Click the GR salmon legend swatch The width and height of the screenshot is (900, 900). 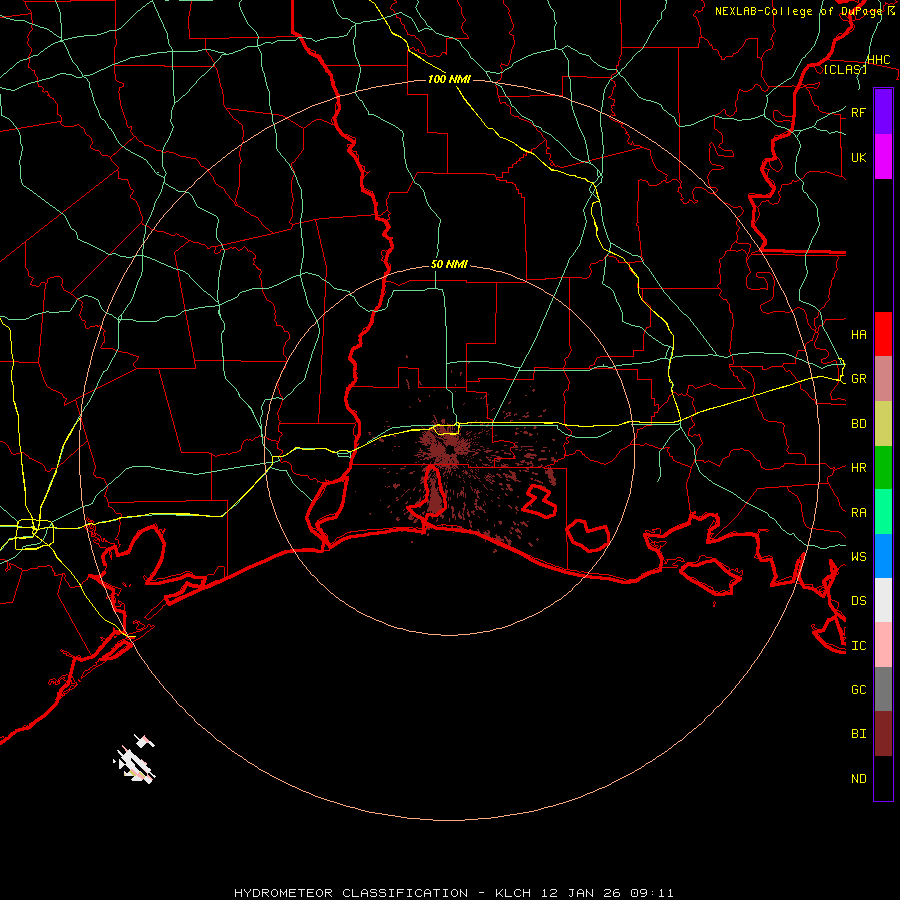[883, 378]
